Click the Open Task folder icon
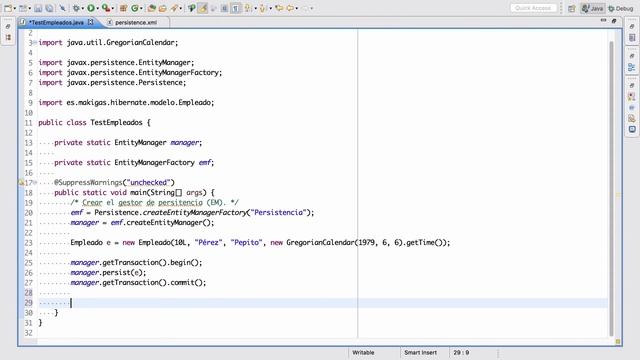This screenshot has width=640, height=360. [x=162, y=8]
